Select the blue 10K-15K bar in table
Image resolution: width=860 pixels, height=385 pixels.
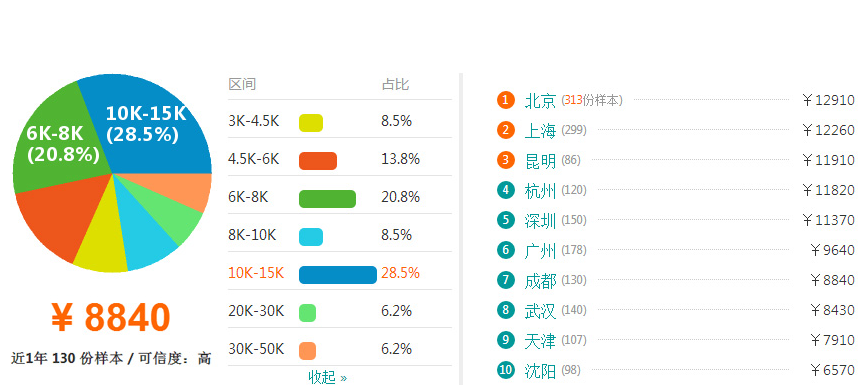(338, 275)
